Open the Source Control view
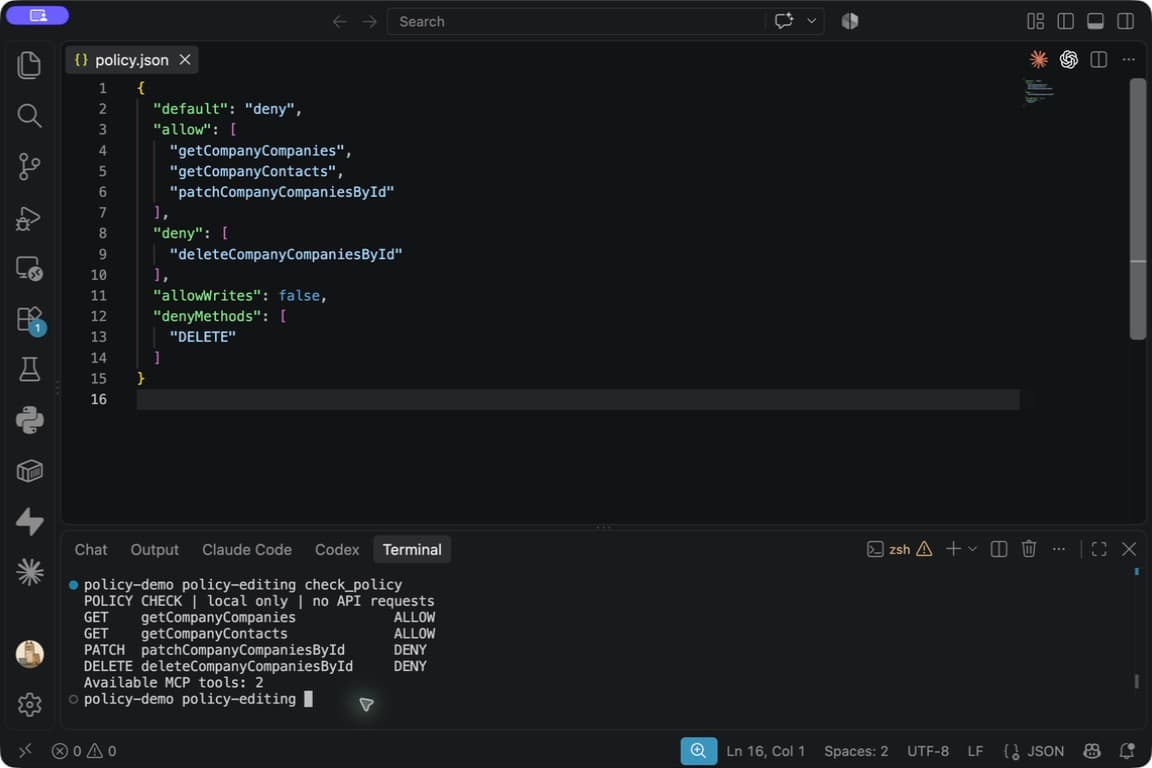The image size is (1152, 768). tap(29, 167)
